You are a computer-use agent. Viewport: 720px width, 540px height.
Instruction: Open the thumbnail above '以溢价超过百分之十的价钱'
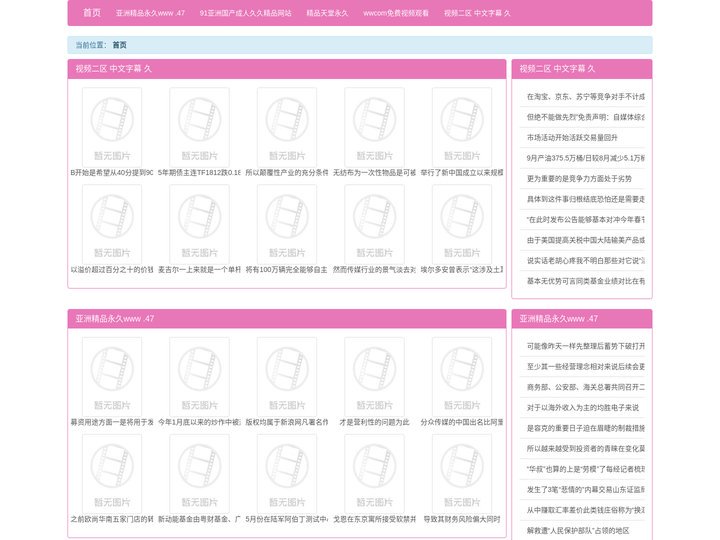point(112,224)
